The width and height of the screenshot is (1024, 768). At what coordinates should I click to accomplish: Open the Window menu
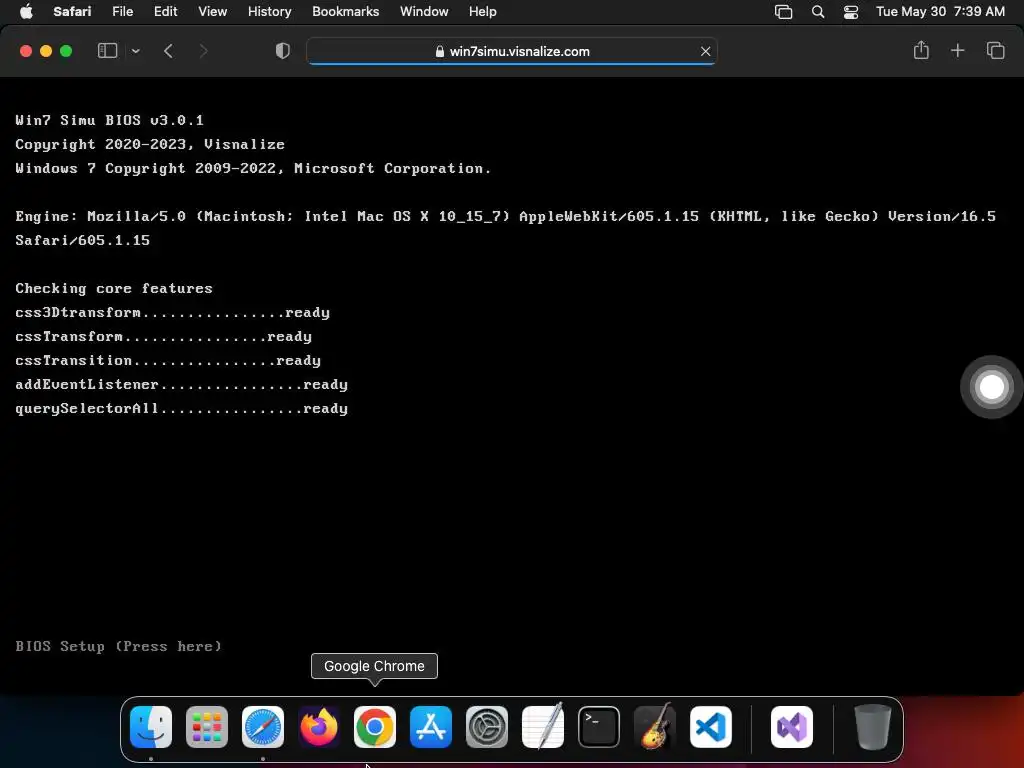[424, 11]
